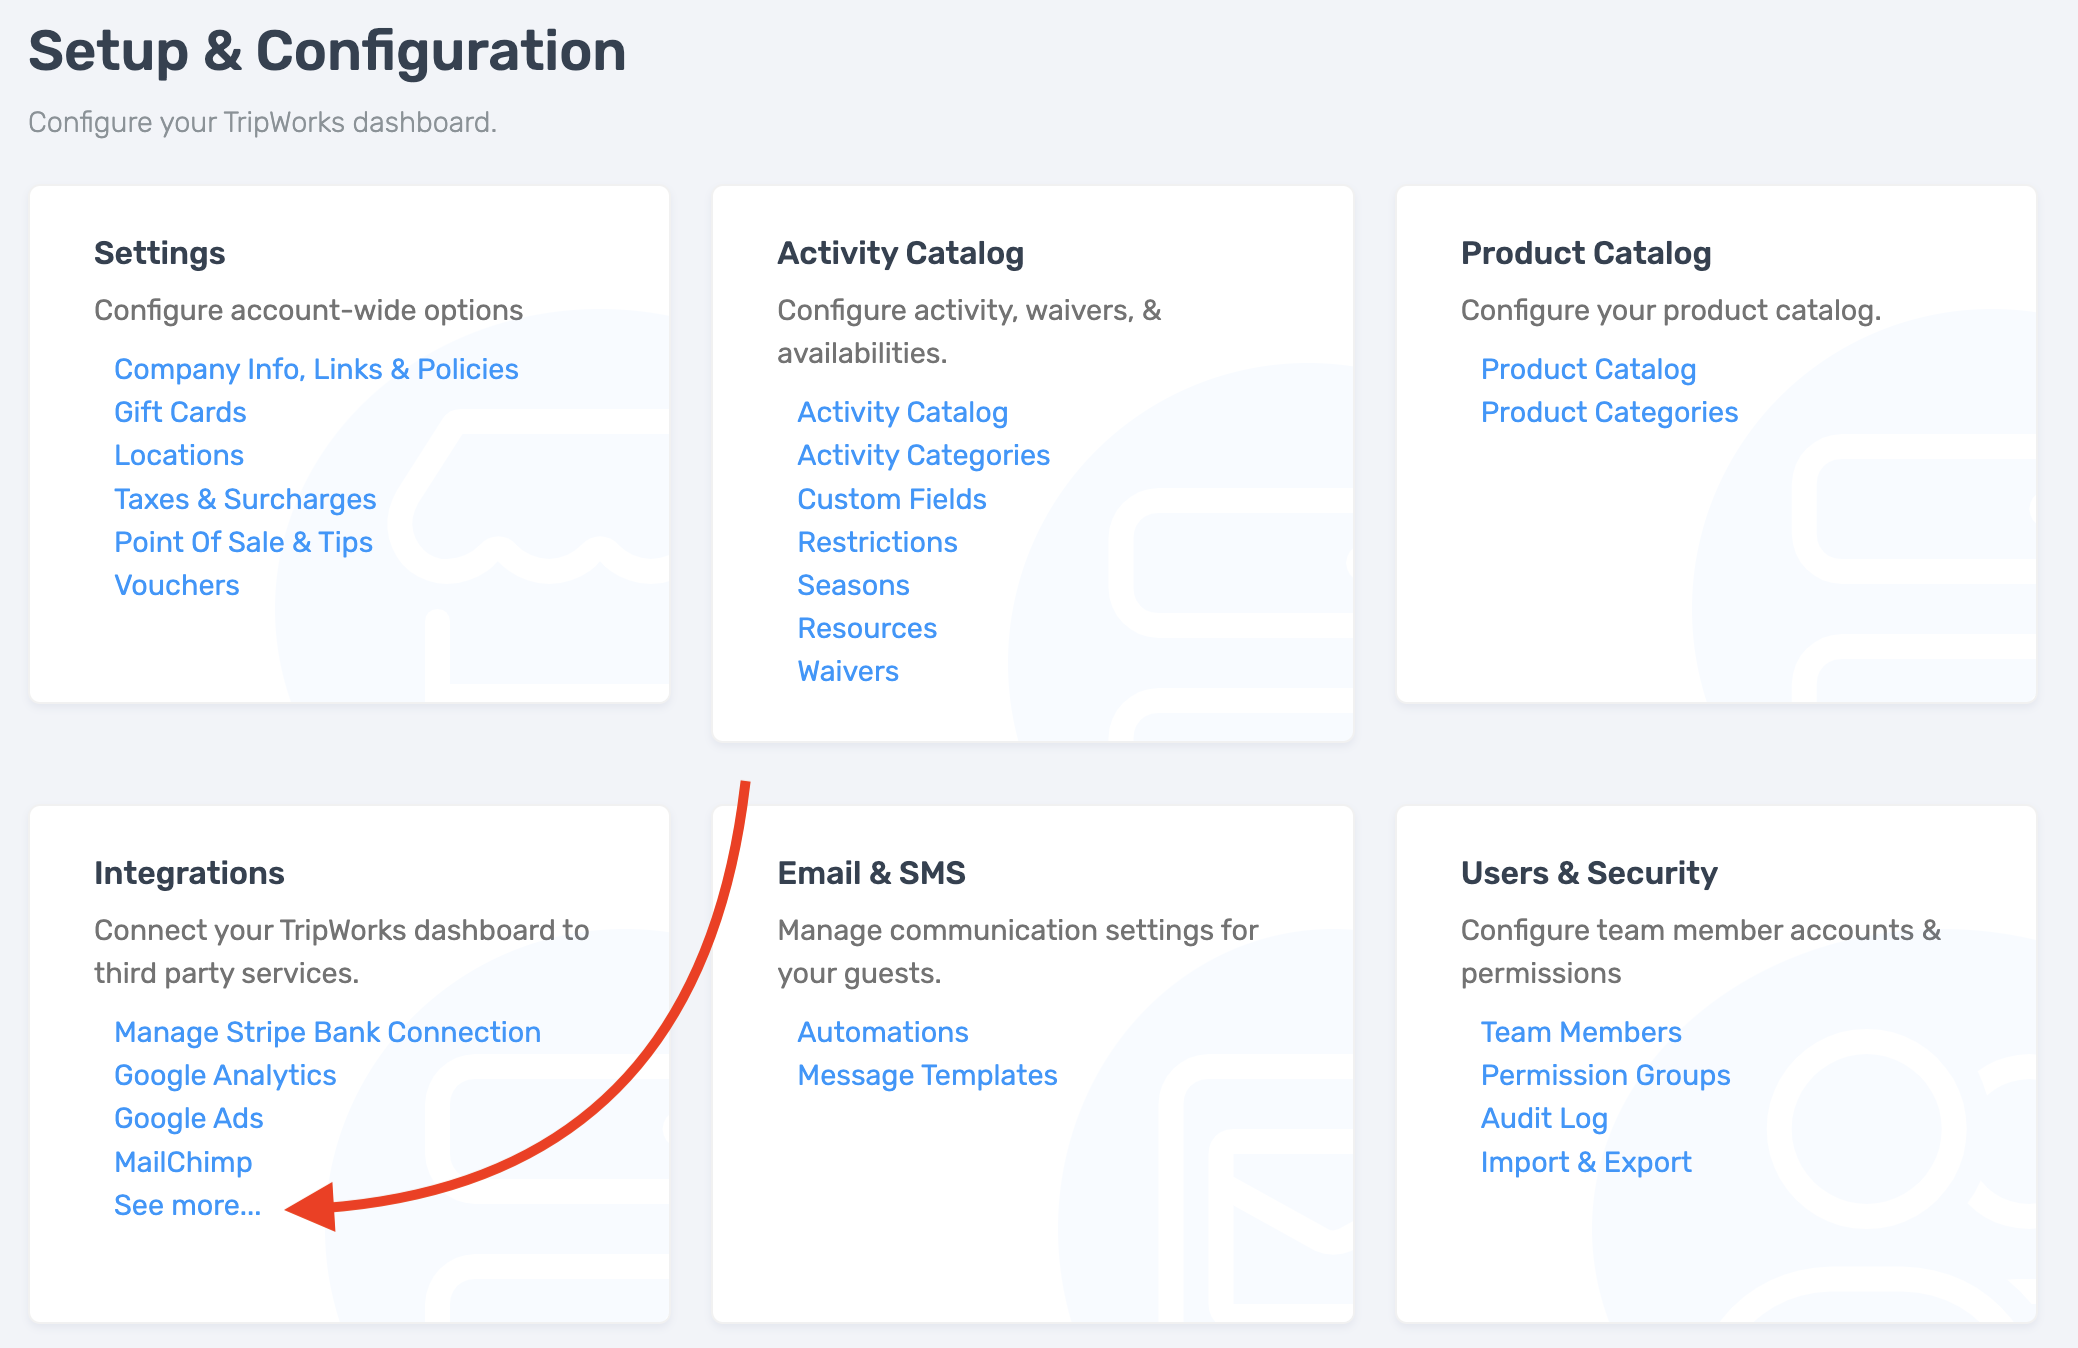Open Google Analytics integration

coord(225,1075)
